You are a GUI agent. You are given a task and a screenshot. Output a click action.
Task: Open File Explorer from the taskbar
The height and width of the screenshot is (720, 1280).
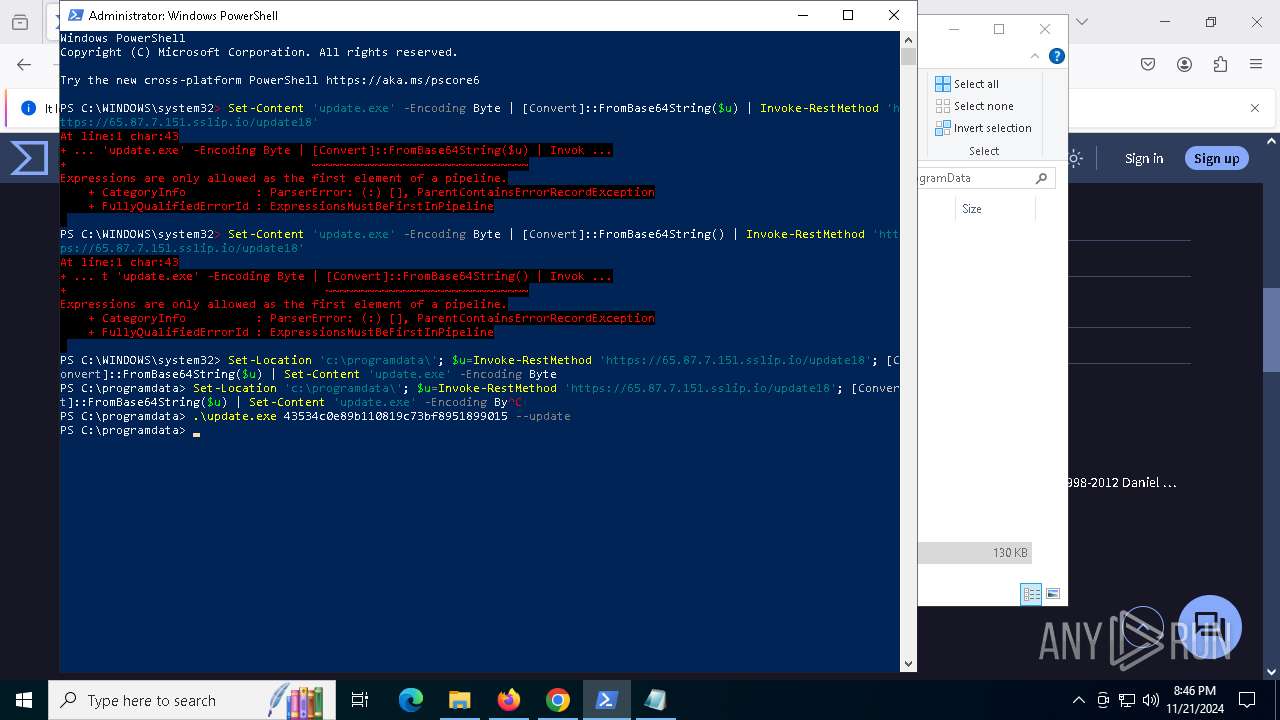click(460, 700)
